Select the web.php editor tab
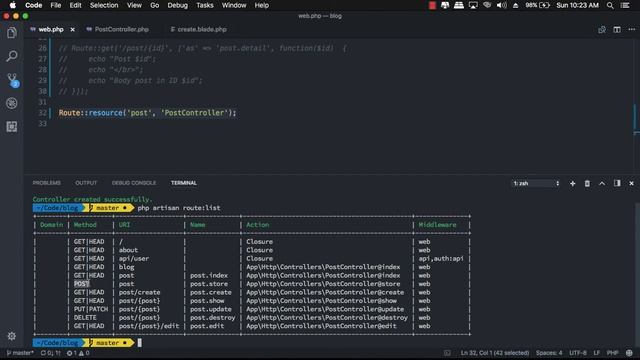 click(51, 29)
